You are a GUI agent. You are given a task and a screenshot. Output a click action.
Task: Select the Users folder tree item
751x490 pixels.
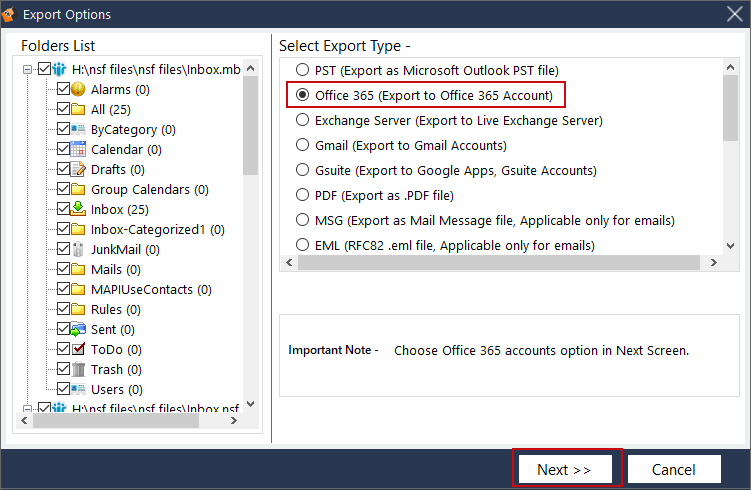(116, 389)
